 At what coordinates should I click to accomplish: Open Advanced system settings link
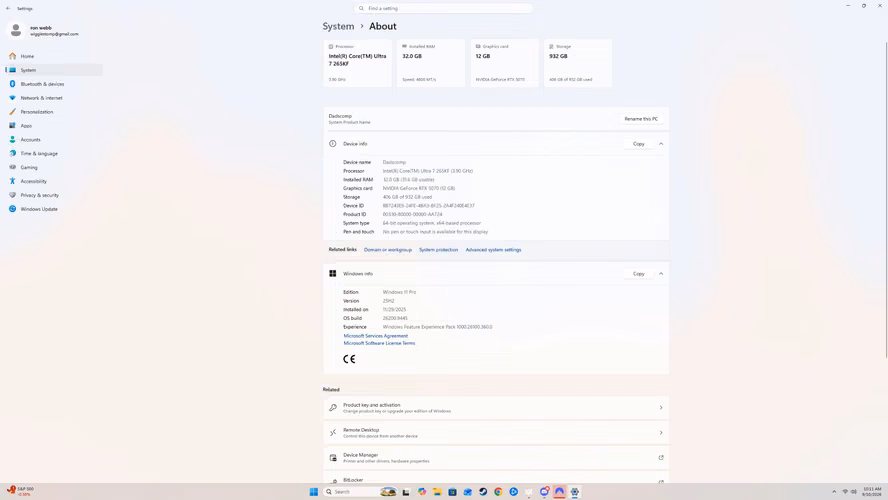coord(493,250)
